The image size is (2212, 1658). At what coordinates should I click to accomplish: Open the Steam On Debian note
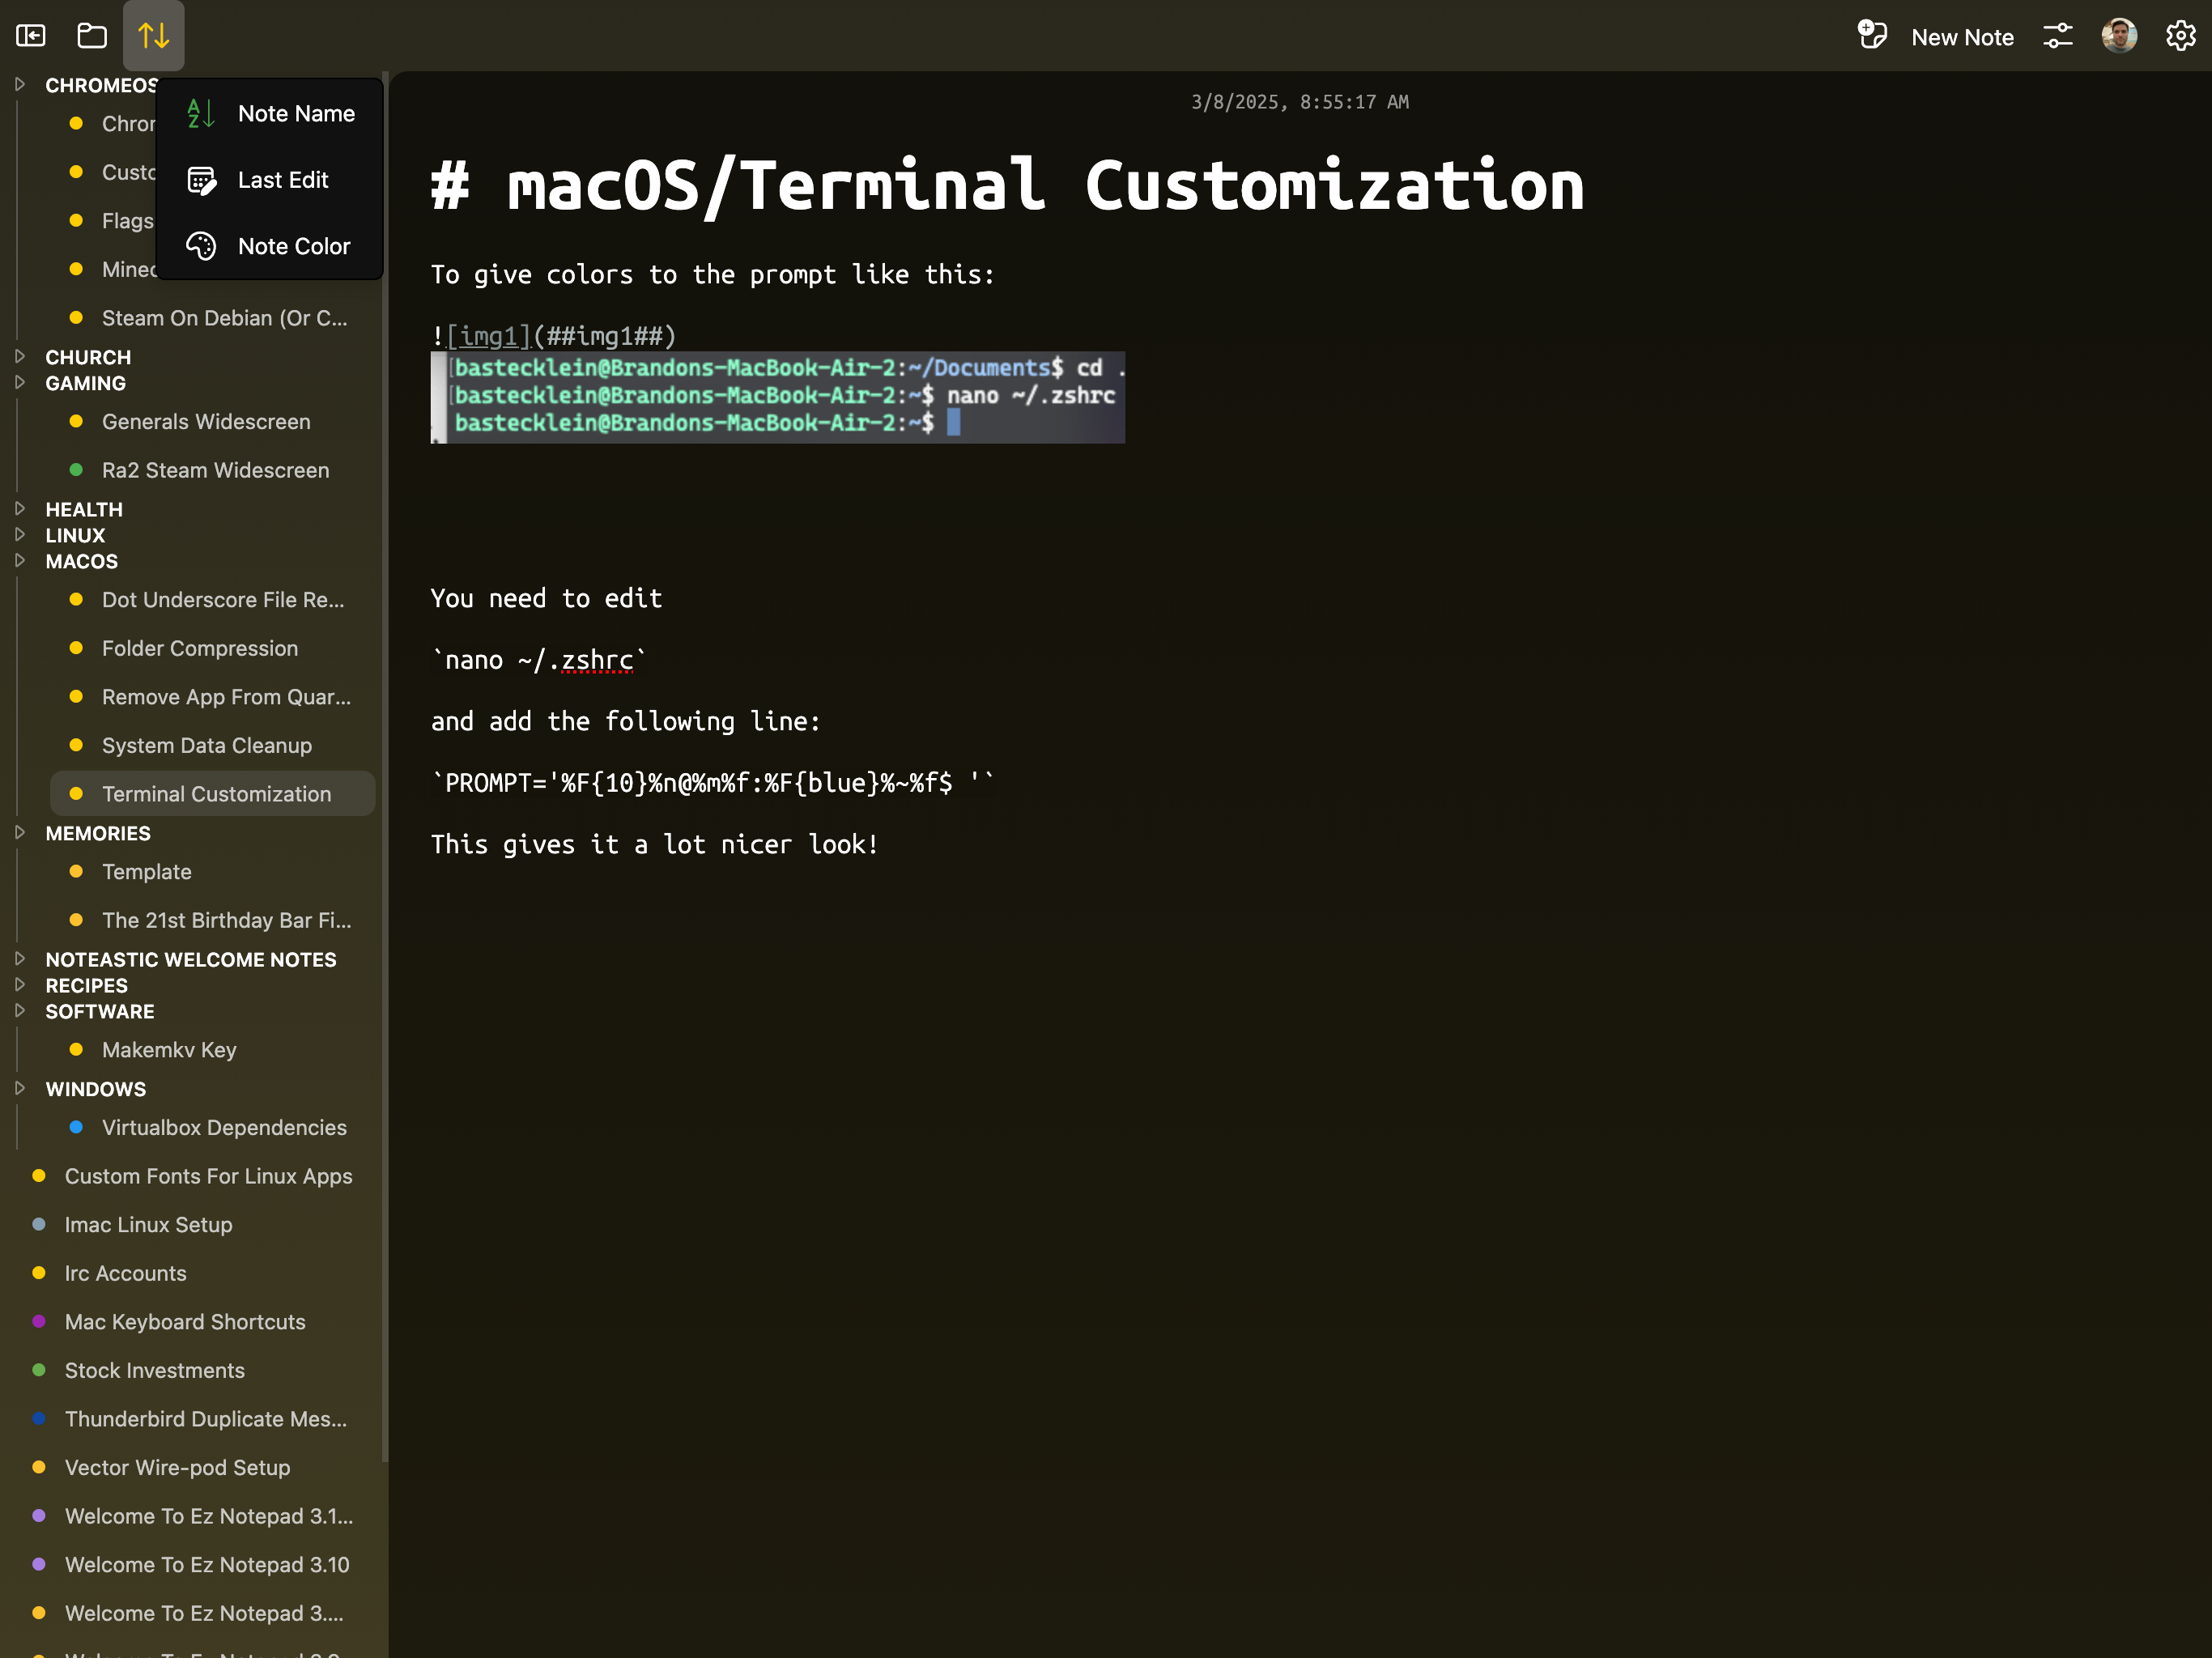pyautogui.click(x=212, y=318)
